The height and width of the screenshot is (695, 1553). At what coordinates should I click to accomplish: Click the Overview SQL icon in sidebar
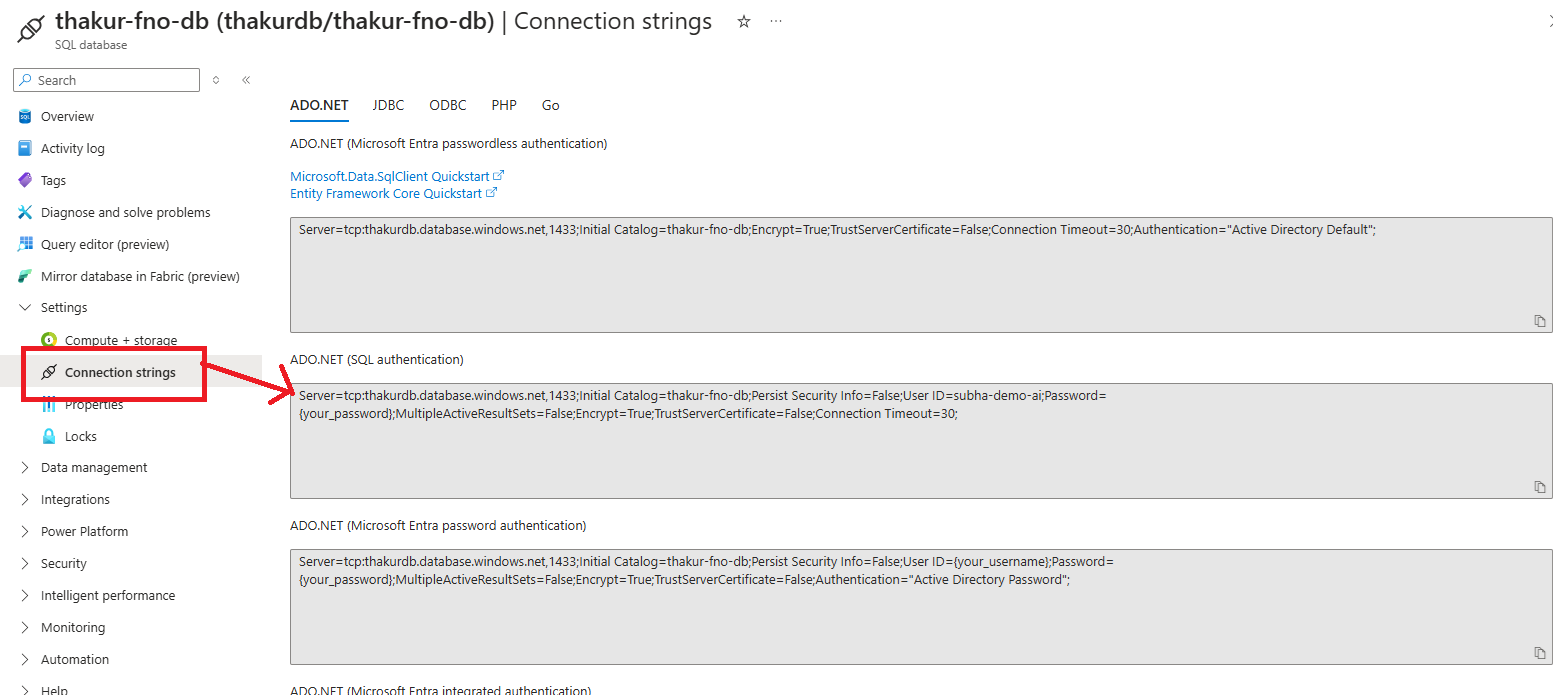pyautogui.click(x=25, y=117)
